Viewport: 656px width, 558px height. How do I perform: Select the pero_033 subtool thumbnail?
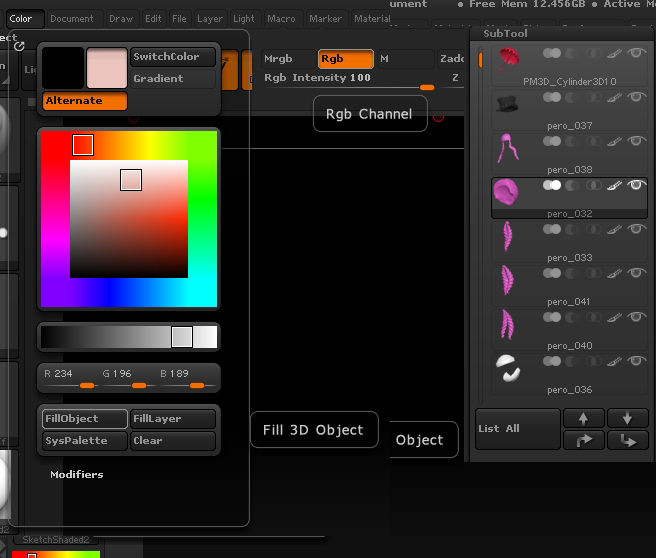[x=507, y=236]
